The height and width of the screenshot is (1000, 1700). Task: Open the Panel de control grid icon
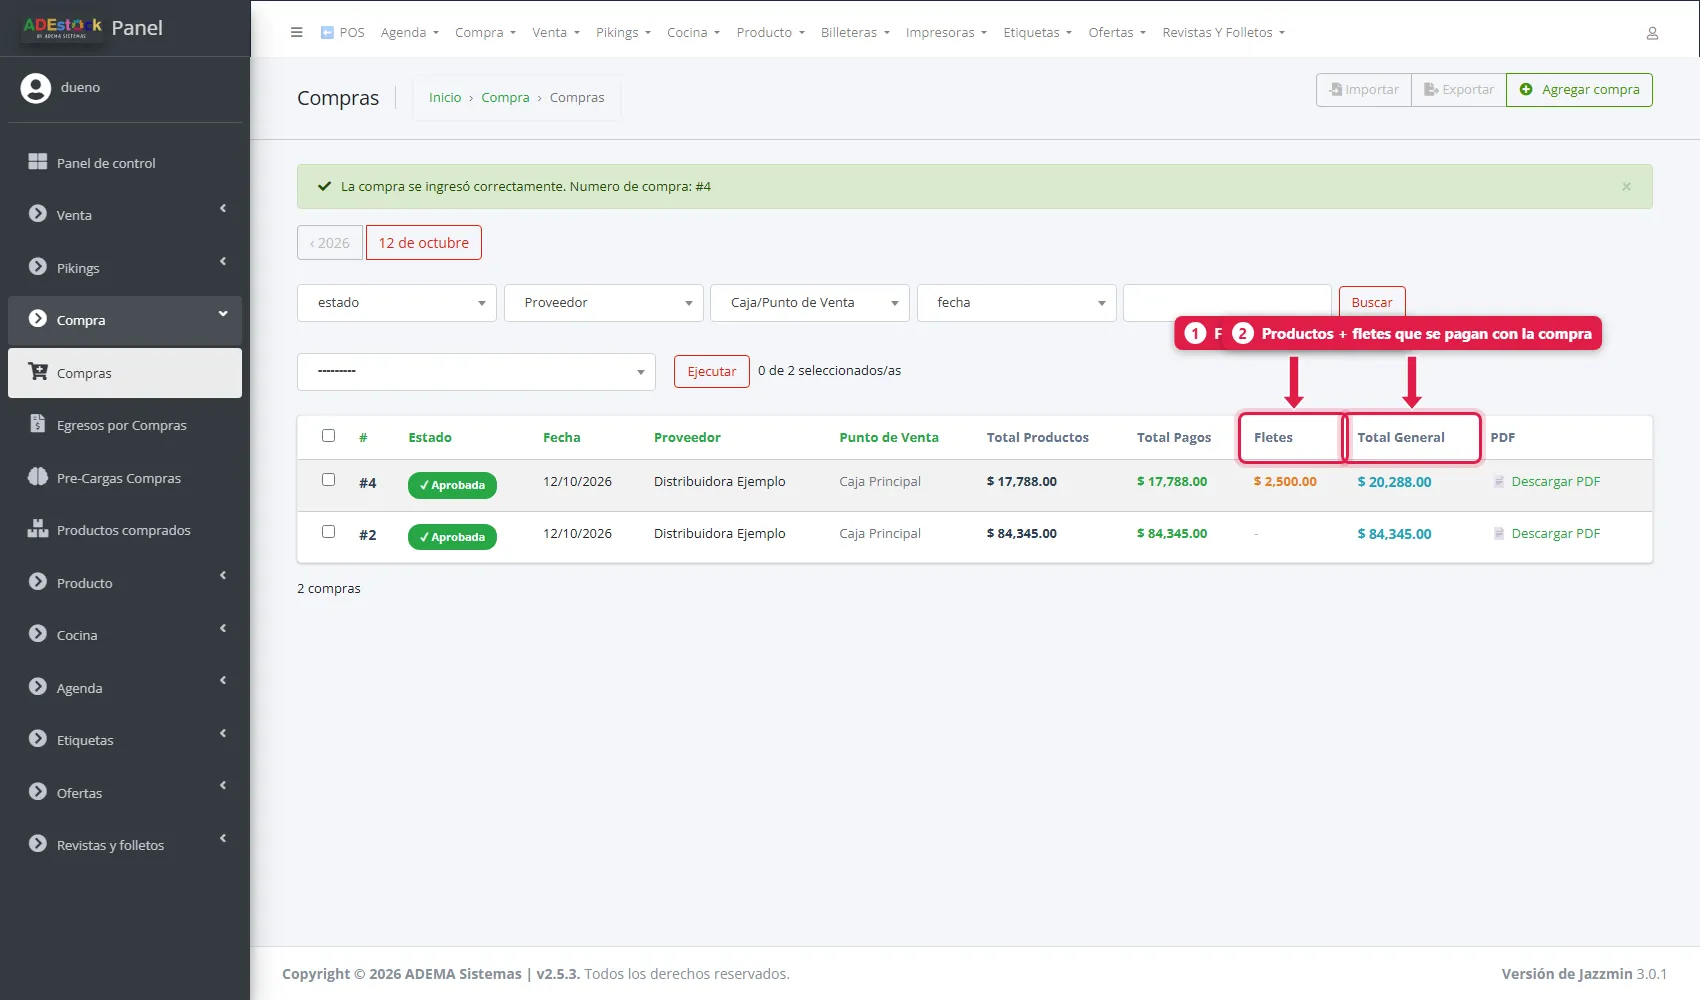38,162
